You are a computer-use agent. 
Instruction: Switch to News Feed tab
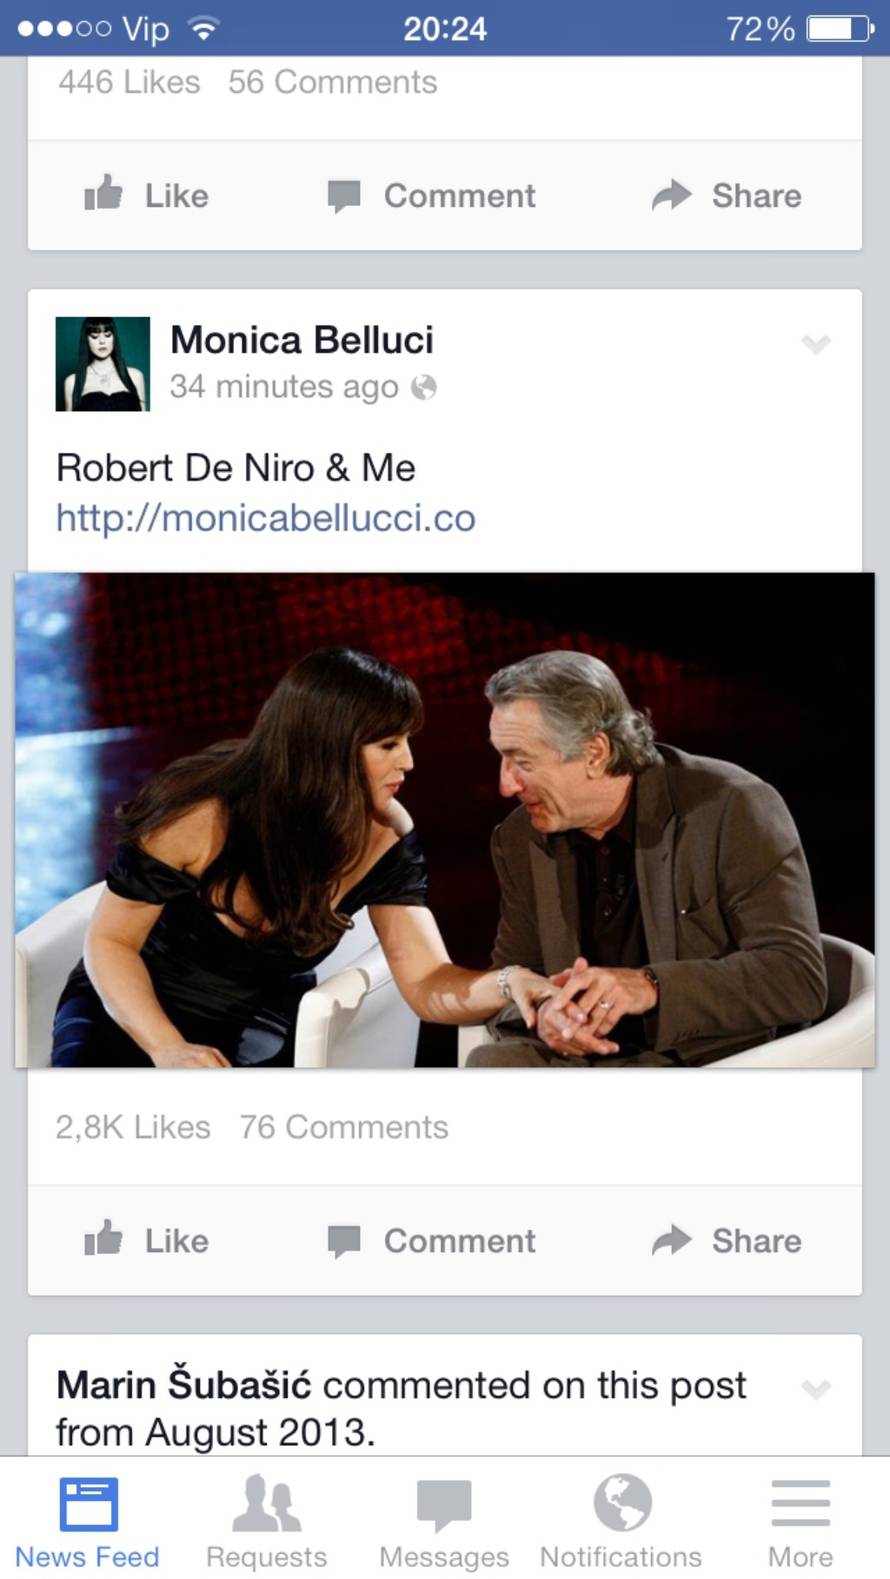(87, 1520)
